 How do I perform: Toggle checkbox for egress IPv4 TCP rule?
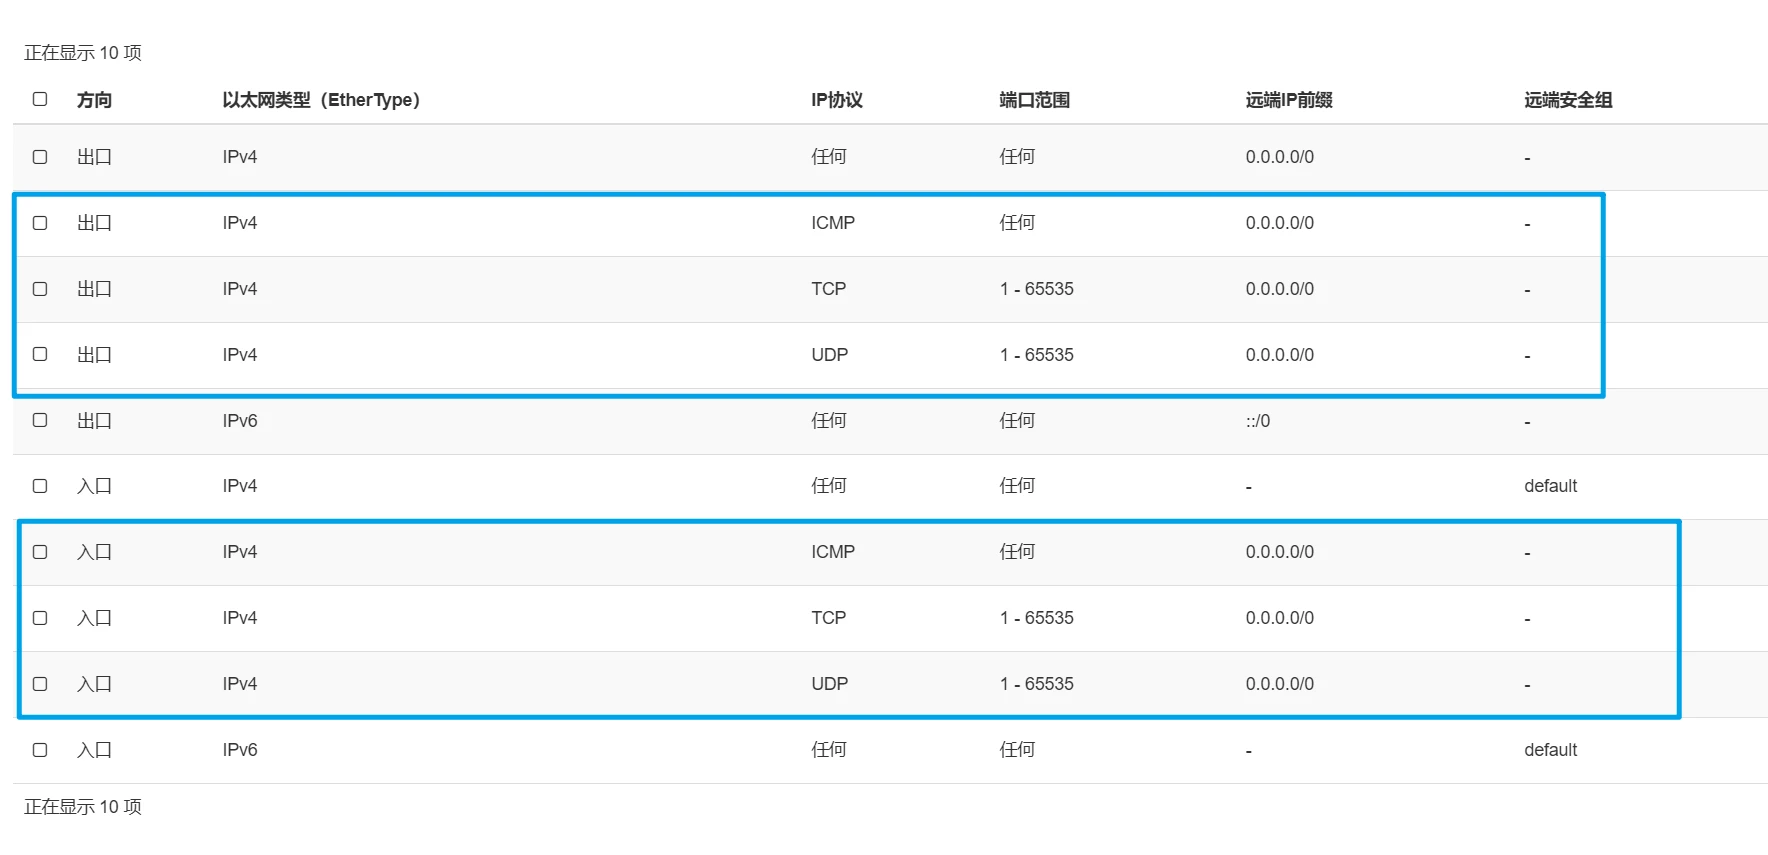tap(40, 289)
